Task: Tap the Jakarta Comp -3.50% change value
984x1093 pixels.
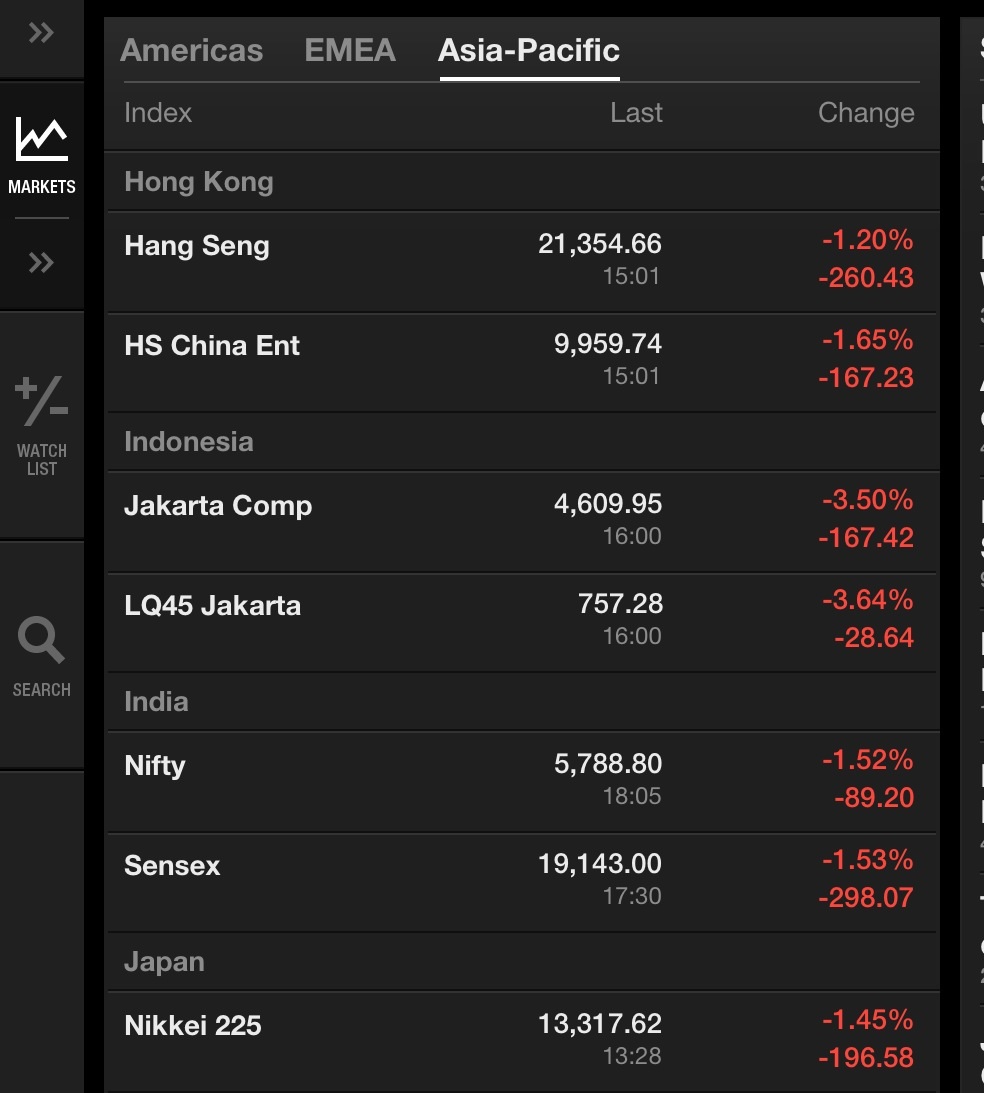Action: (x=867, y=500)
